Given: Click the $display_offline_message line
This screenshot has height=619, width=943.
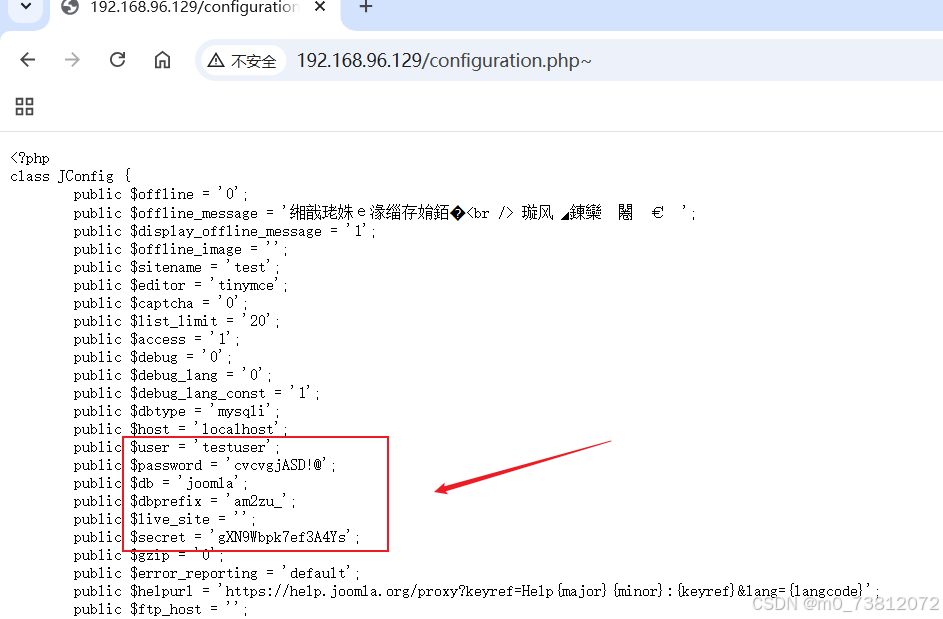Looking at the screenshot, I should (x=224, y=231).
